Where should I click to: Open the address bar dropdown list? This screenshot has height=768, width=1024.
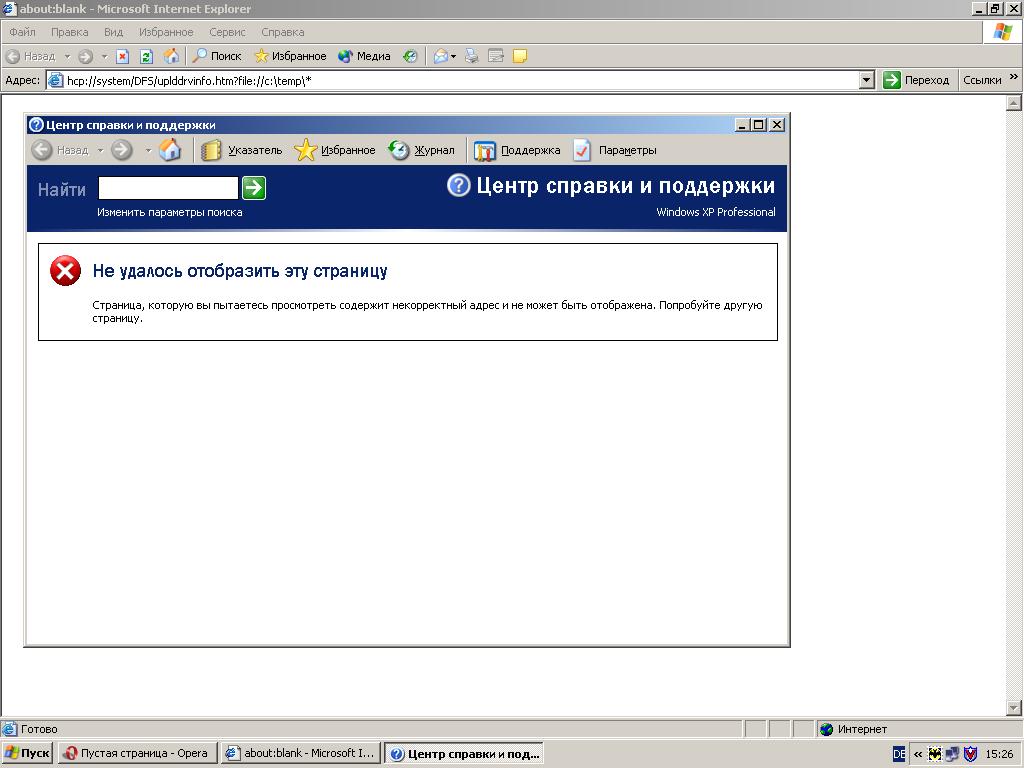click(x=867, y=80)
